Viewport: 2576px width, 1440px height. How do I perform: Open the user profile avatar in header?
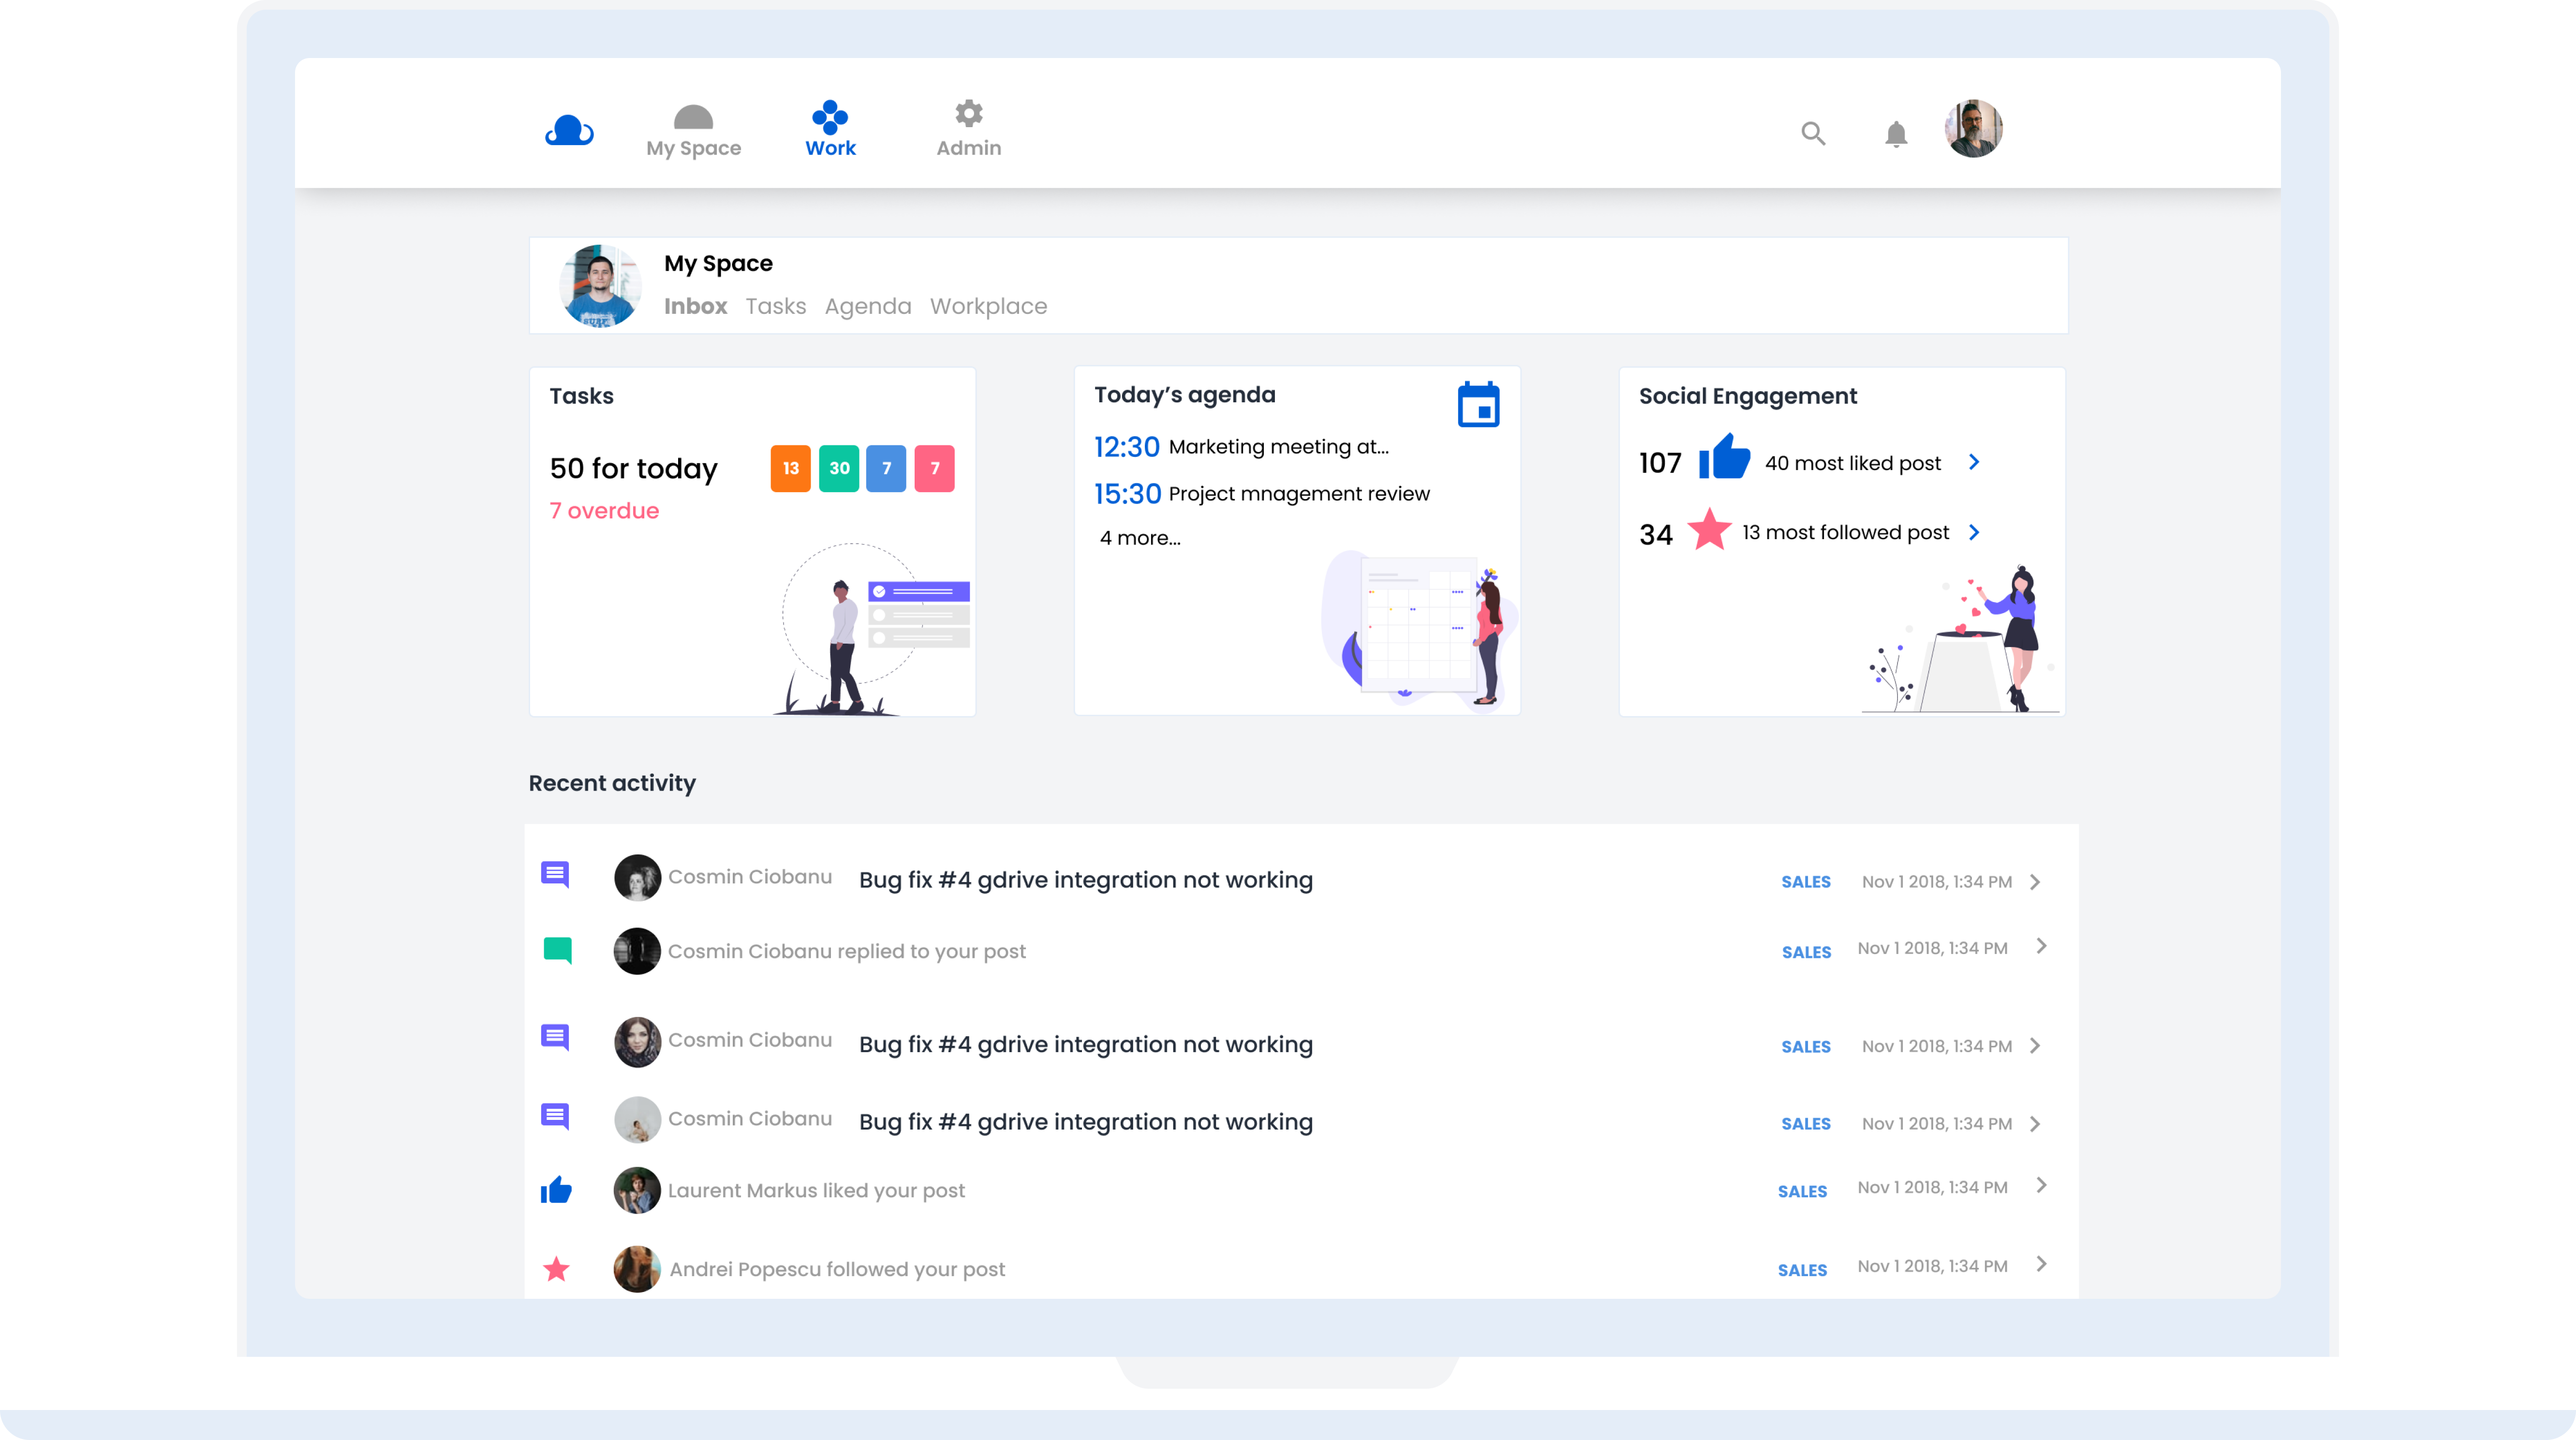[x=1972, y=129]
